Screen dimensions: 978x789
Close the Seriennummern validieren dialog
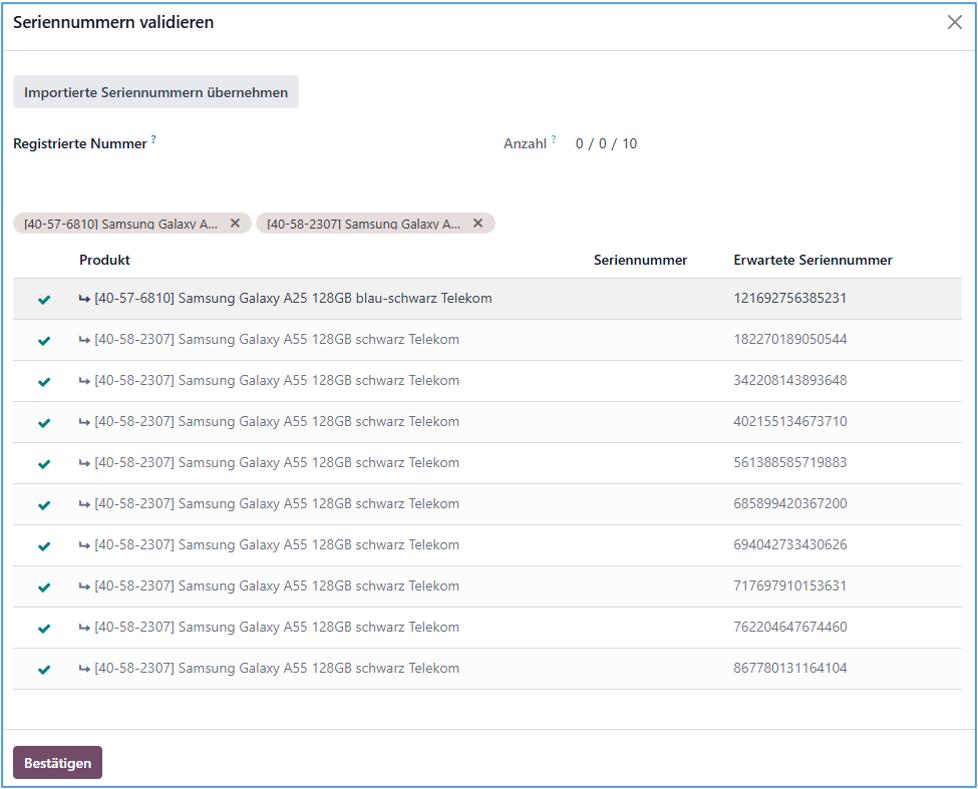click(954, 22)
